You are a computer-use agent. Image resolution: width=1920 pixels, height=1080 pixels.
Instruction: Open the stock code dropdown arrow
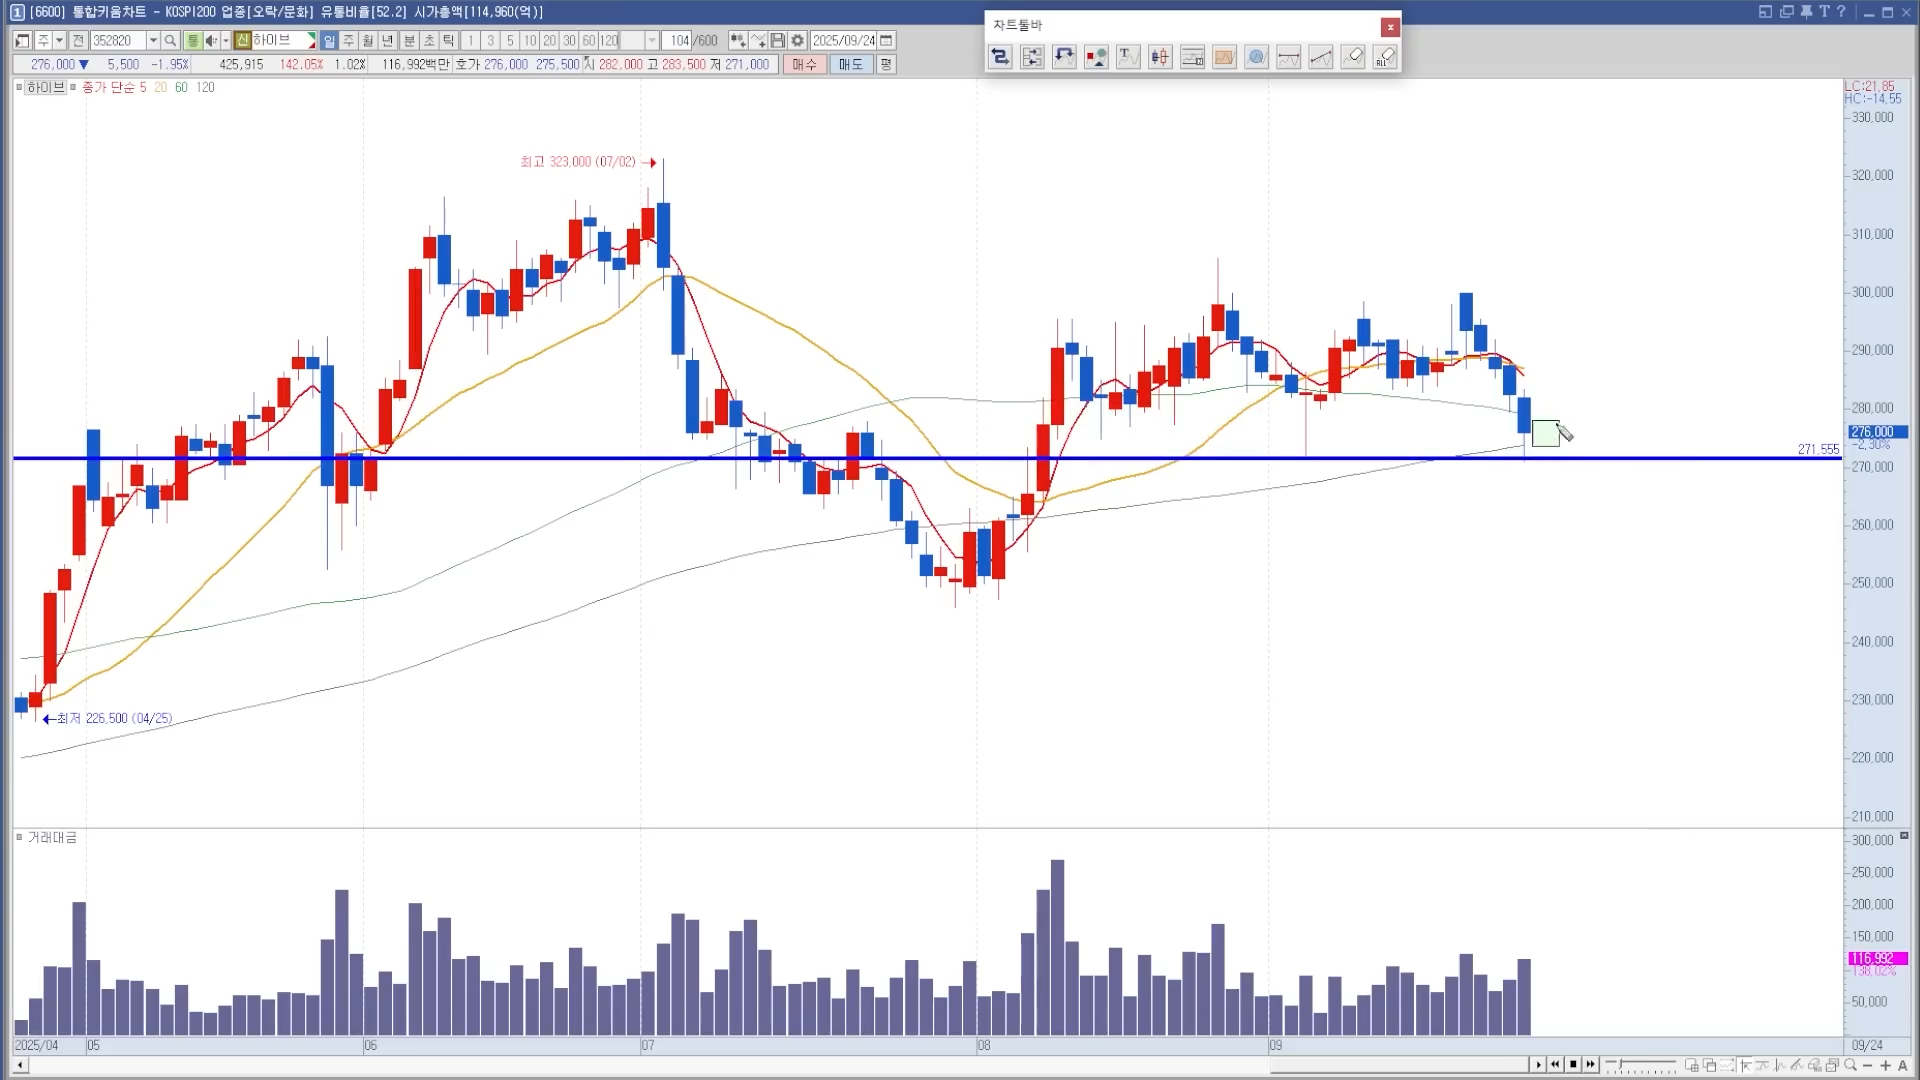click(x=153, y=41)
